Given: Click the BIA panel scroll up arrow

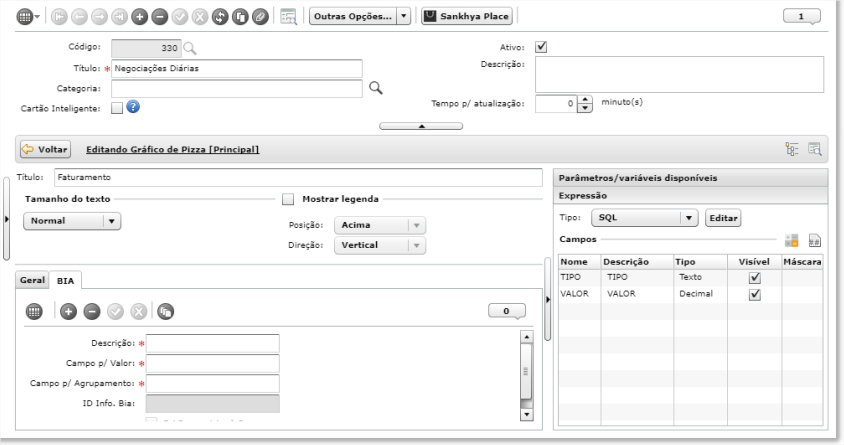Looking at the screenshot, I should [526, 337].
